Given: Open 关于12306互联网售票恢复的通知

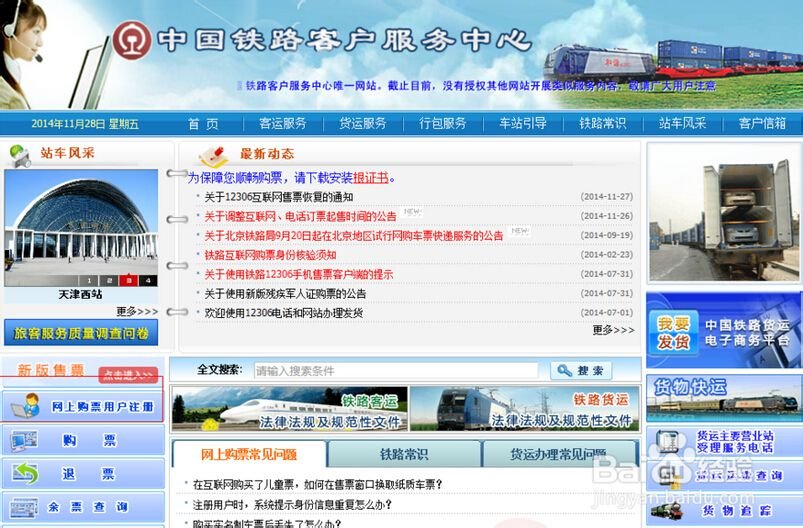Looking at the screenshot, I should (x=279, y=197).
